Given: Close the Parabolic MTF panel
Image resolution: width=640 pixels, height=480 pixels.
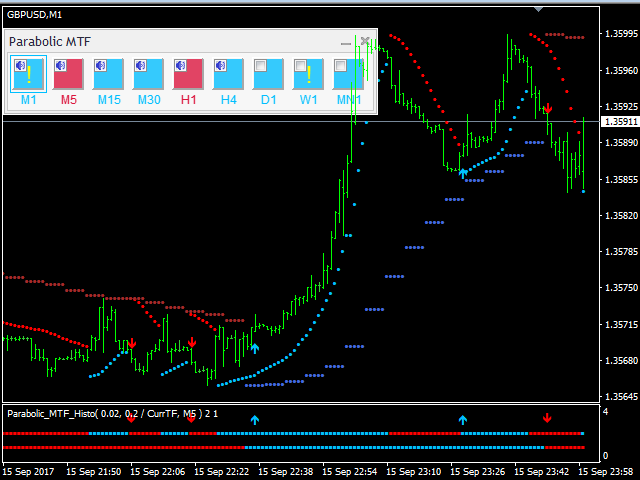Looking at the screenshot, I should coord(365,41).
